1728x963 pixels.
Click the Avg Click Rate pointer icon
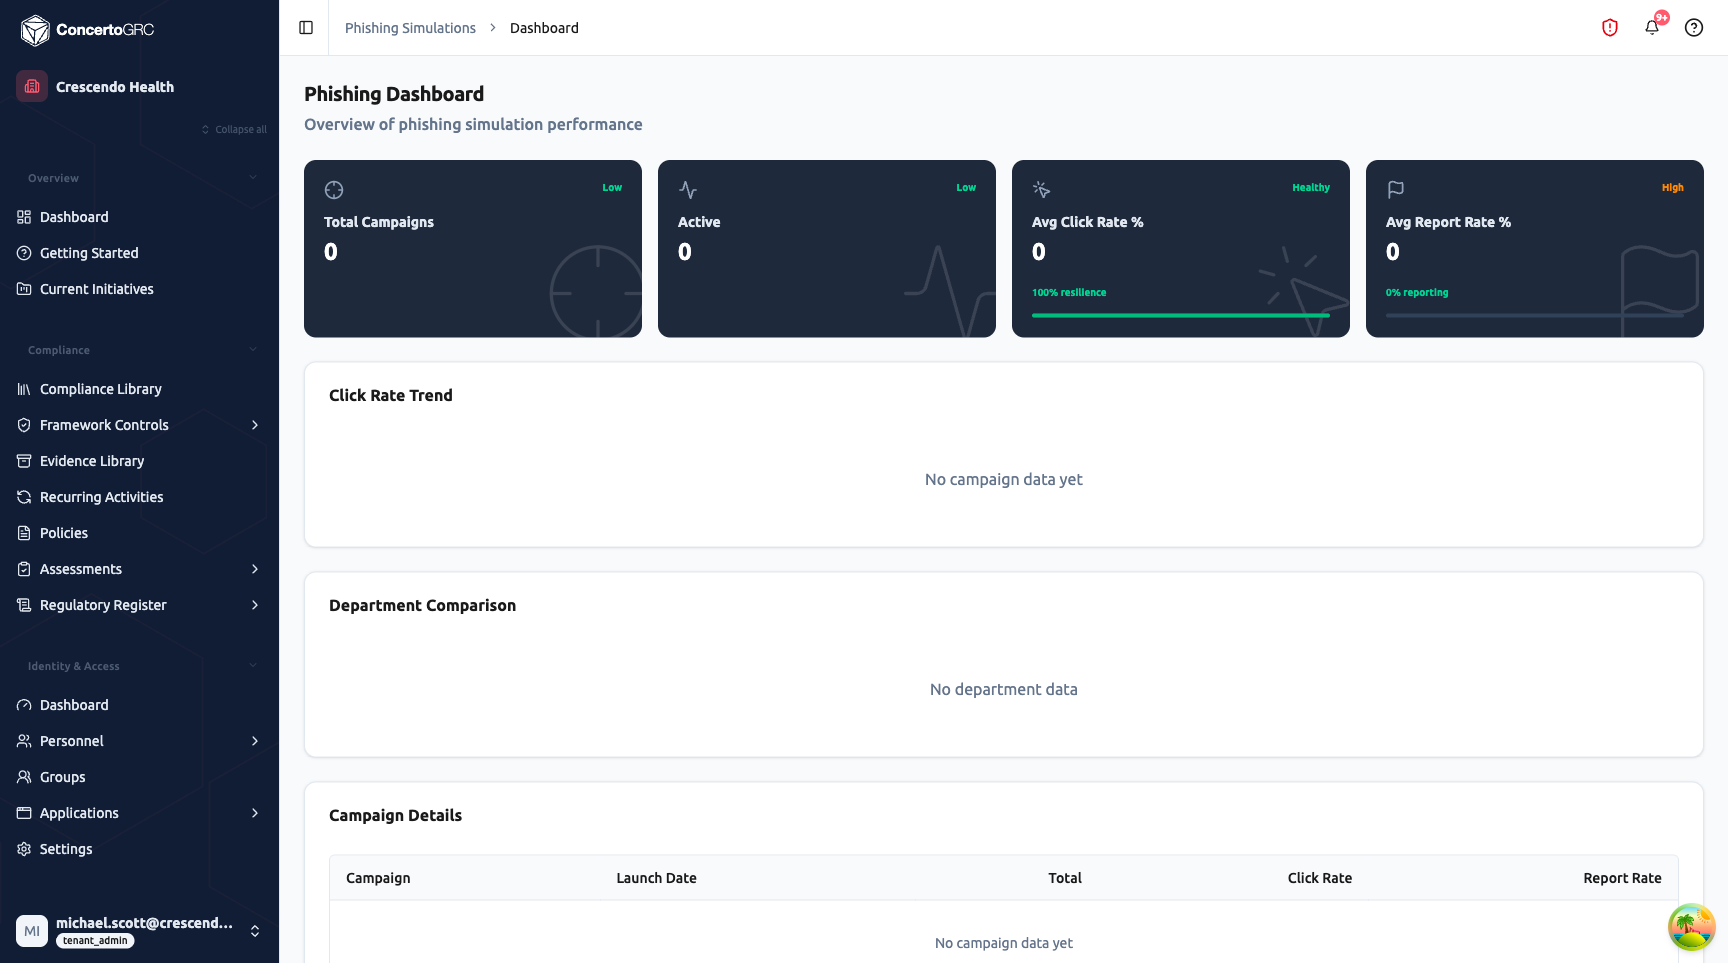click(x=1042, y=190)
